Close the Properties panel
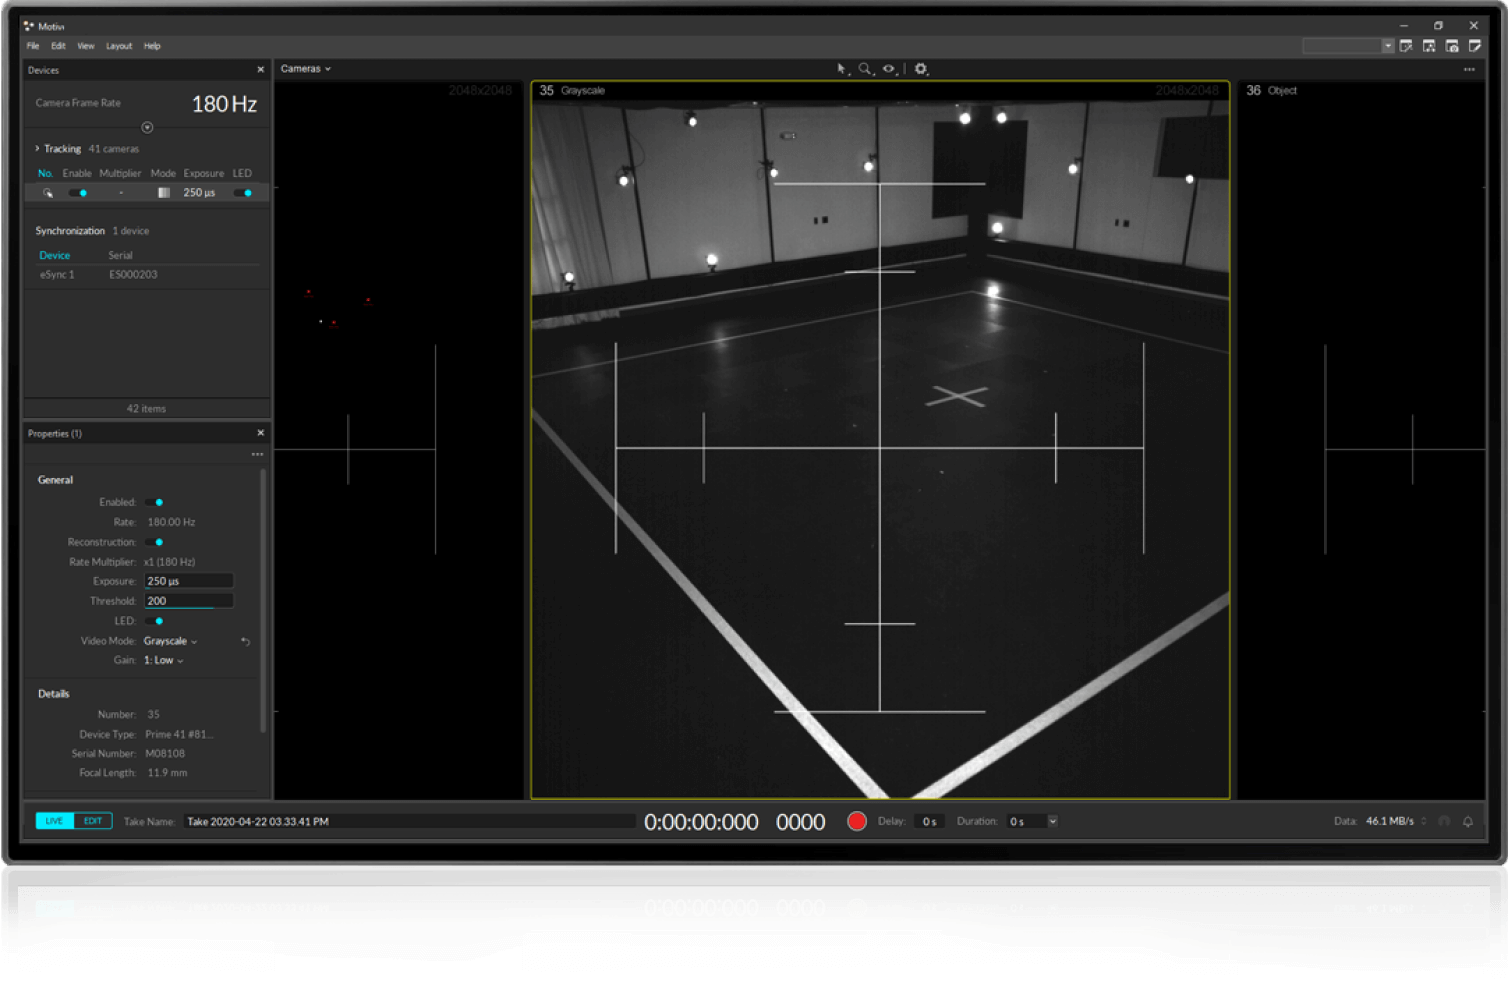 [x=260, y=432]
